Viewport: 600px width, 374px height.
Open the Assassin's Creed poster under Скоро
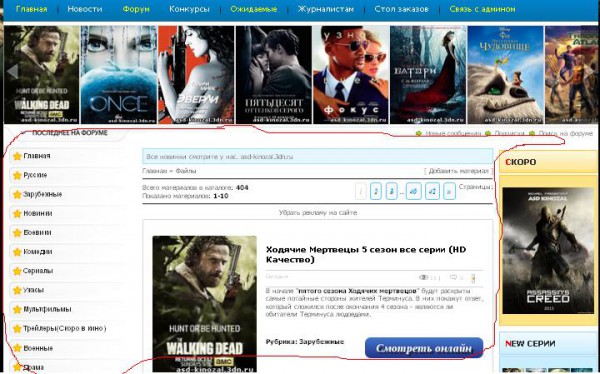click(548, 251)
